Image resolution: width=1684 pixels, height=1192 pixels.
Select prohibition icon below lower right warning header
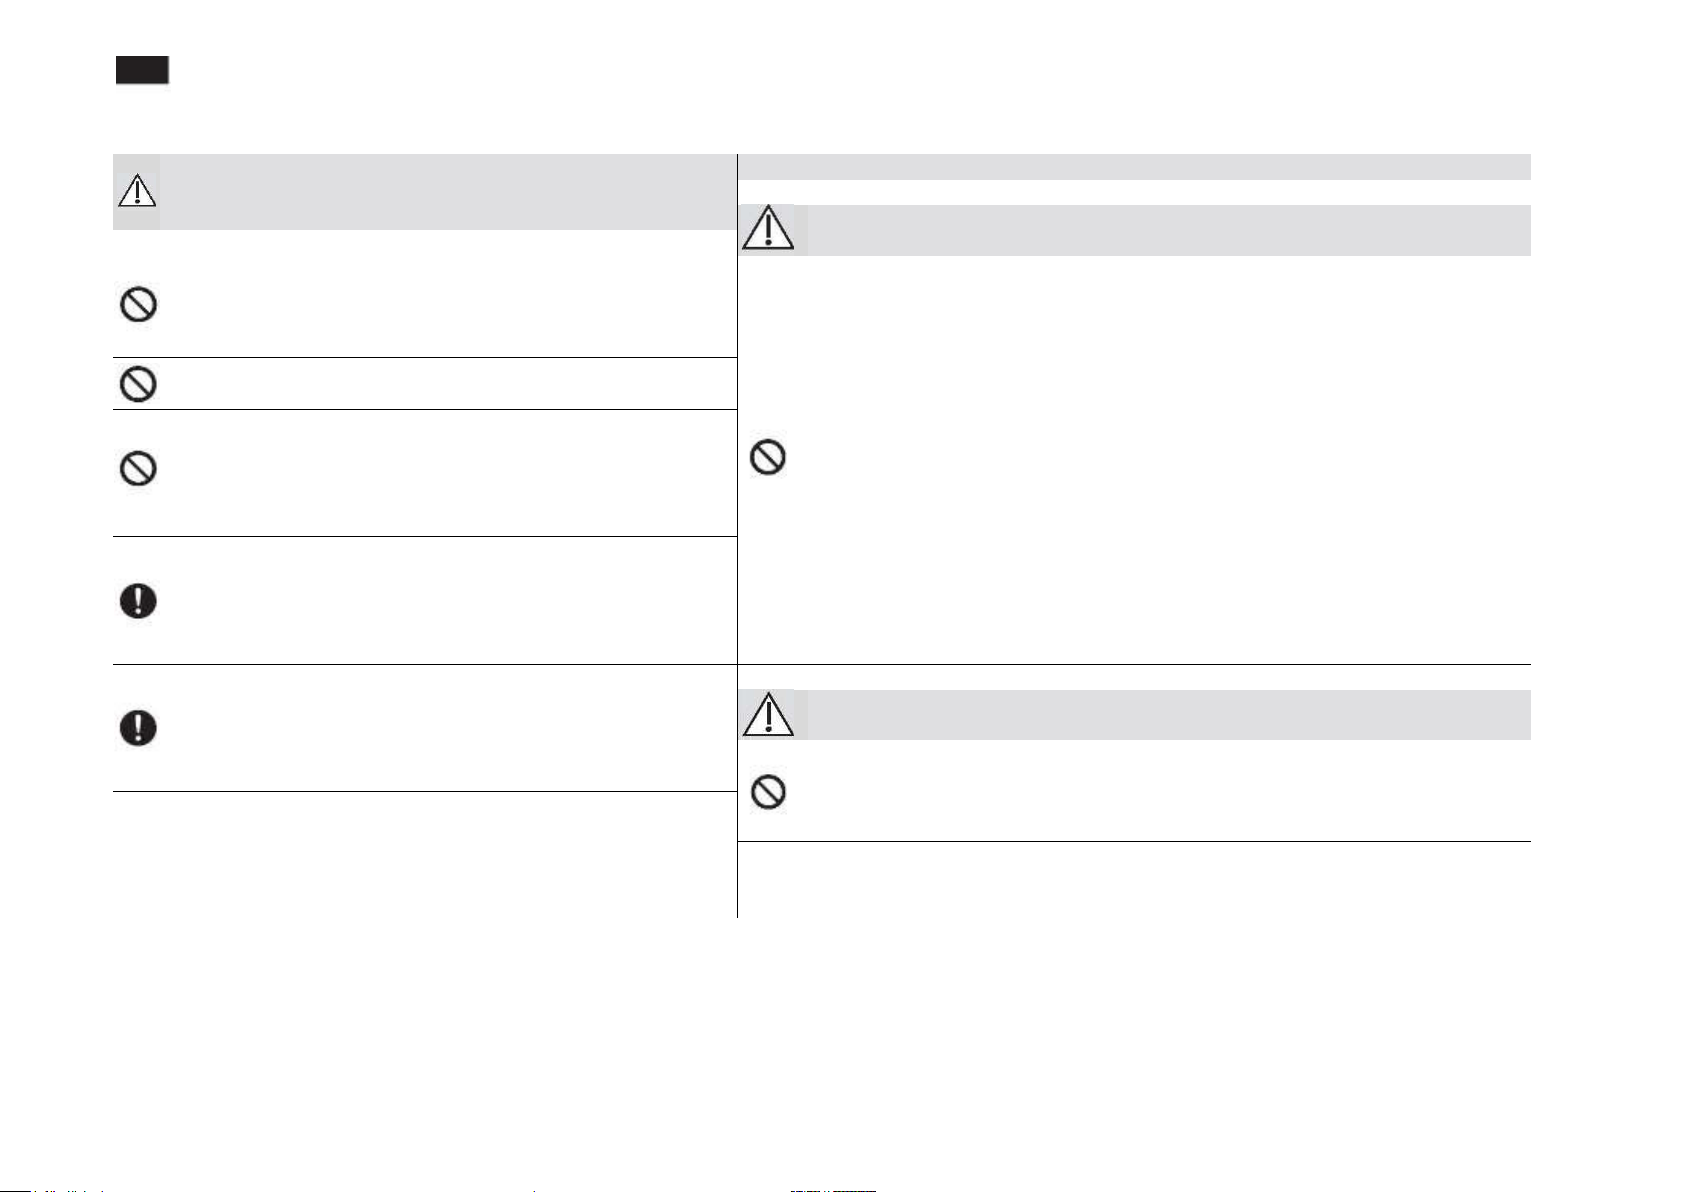coord(768,793)
